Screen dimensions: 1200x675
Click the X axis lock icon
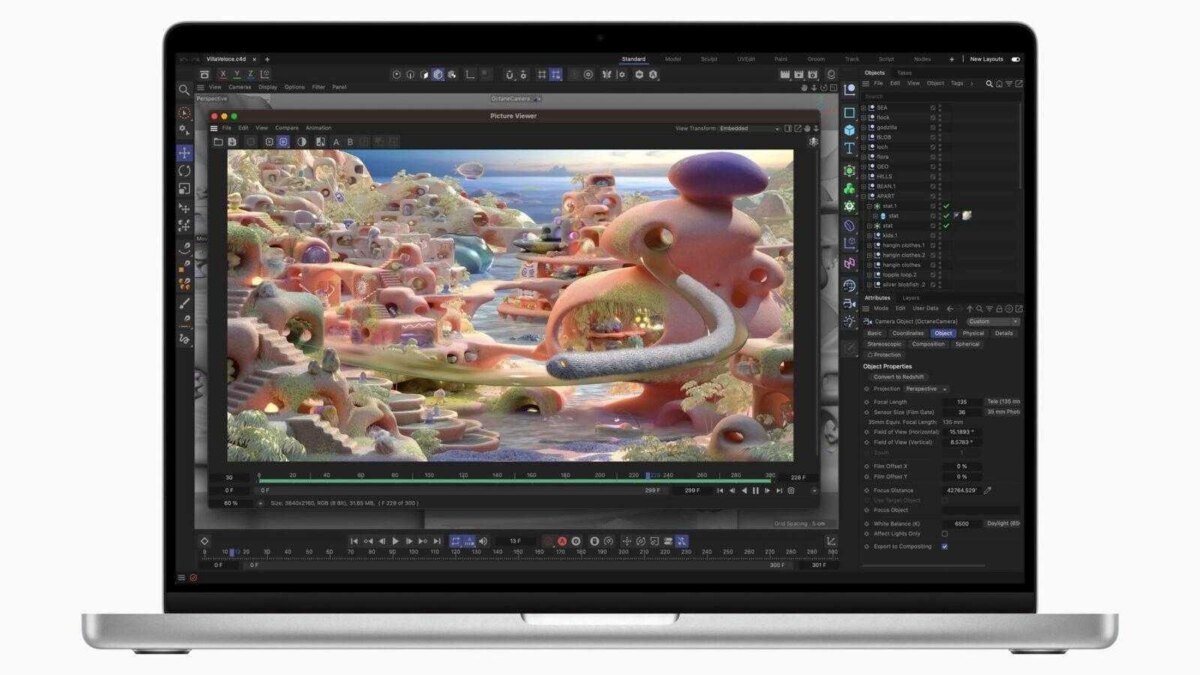[x=222, y=74]
